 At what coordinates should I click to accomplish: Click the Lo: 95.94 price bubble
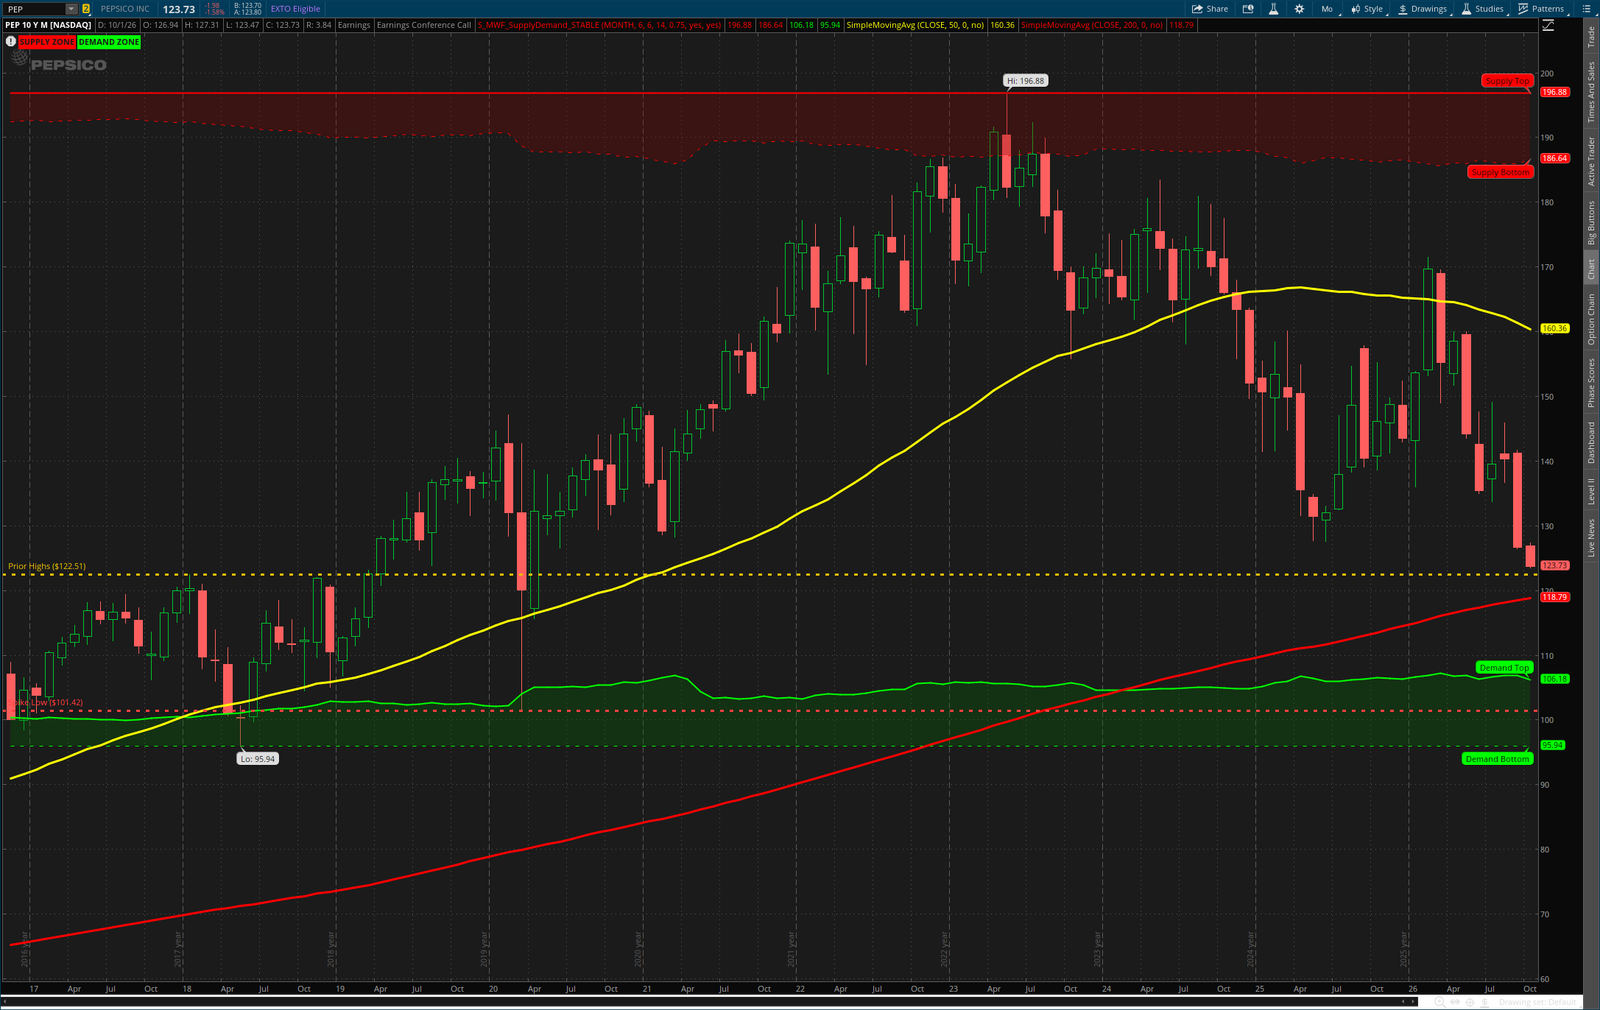[258, 759]
